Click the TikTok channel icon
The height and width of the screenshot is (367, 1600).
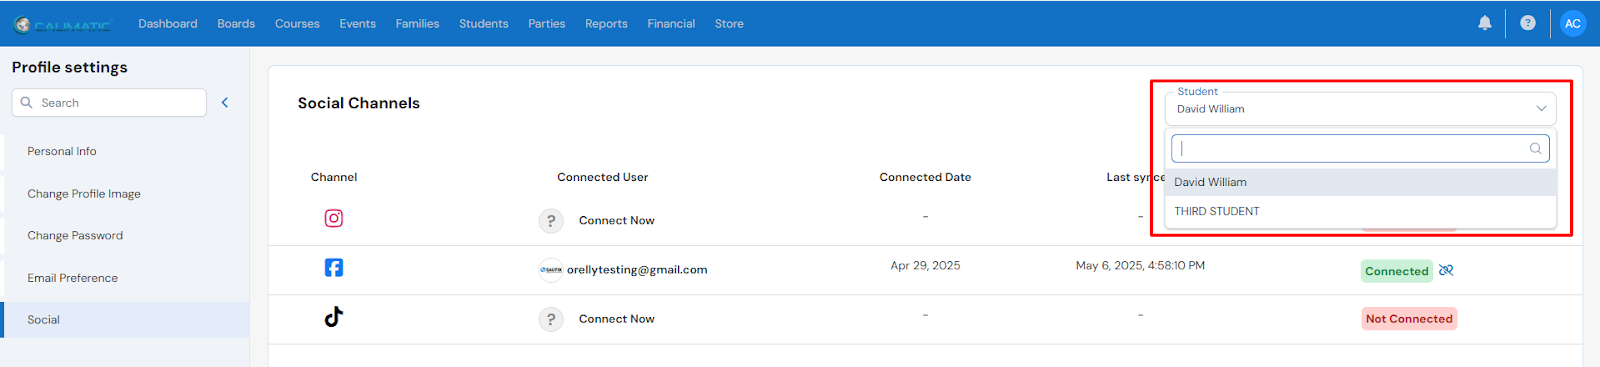click(334, 317)
